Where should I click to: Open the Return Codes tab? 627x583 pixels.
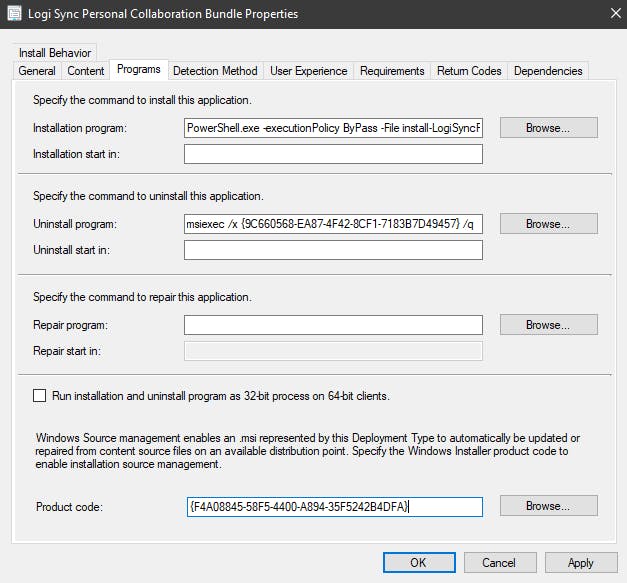469,71
